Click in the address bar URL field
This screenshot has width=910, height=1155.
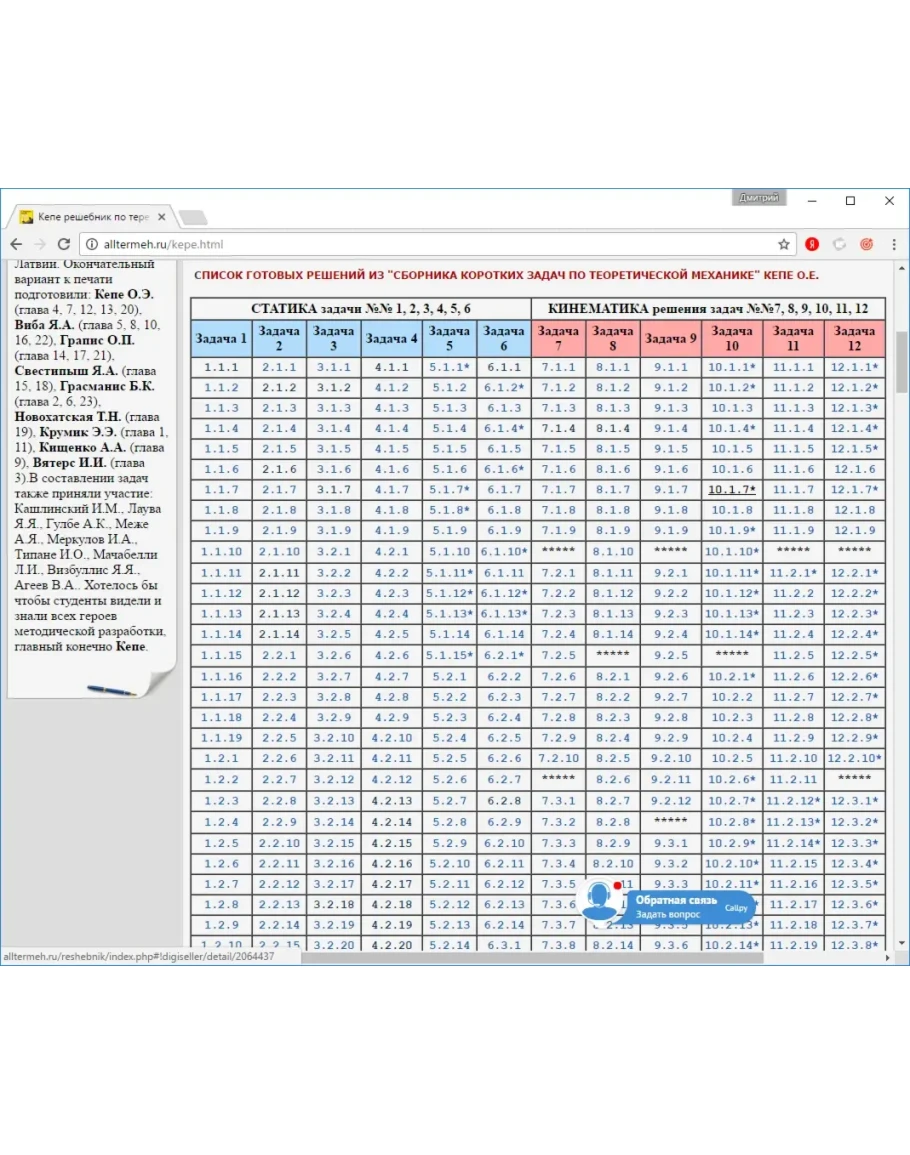coord(430,244)
